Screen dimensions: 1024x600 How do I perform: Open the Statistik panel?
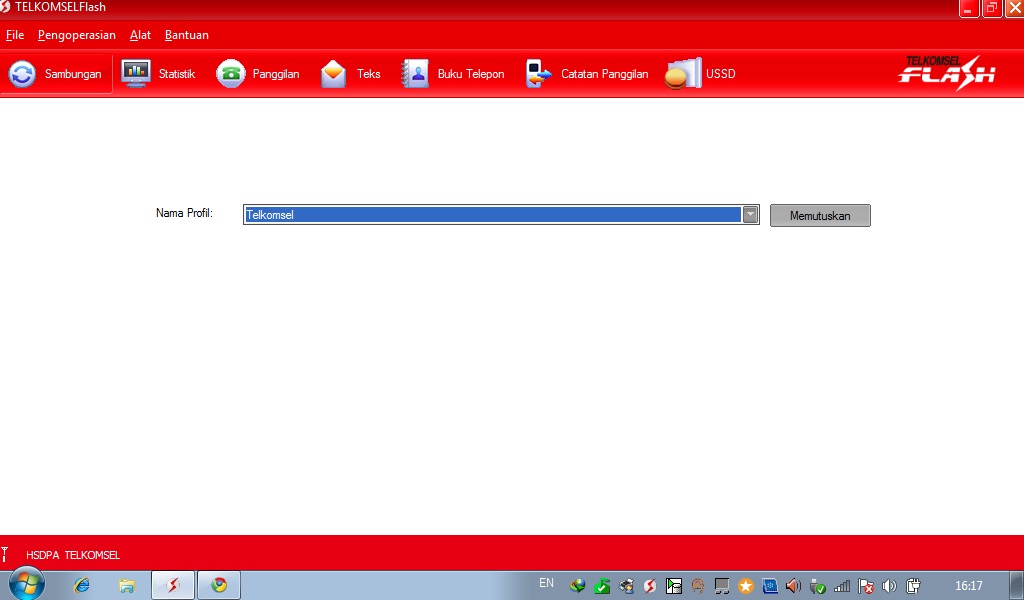160,73
